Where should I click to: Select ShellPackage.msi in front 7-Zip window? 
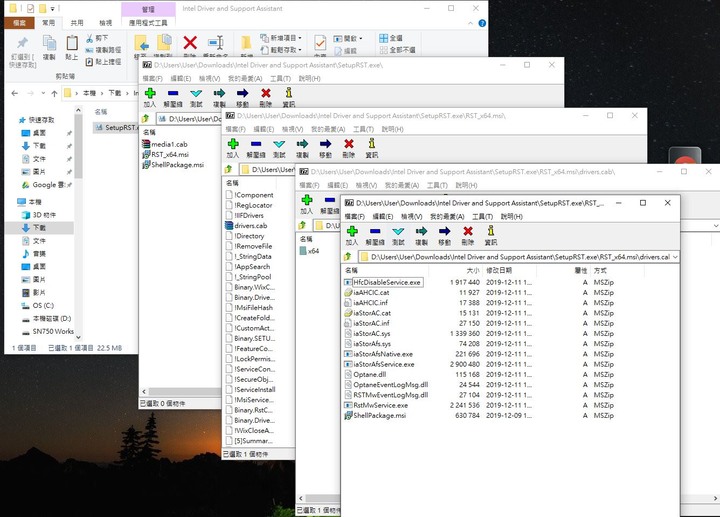pos(379,416)
